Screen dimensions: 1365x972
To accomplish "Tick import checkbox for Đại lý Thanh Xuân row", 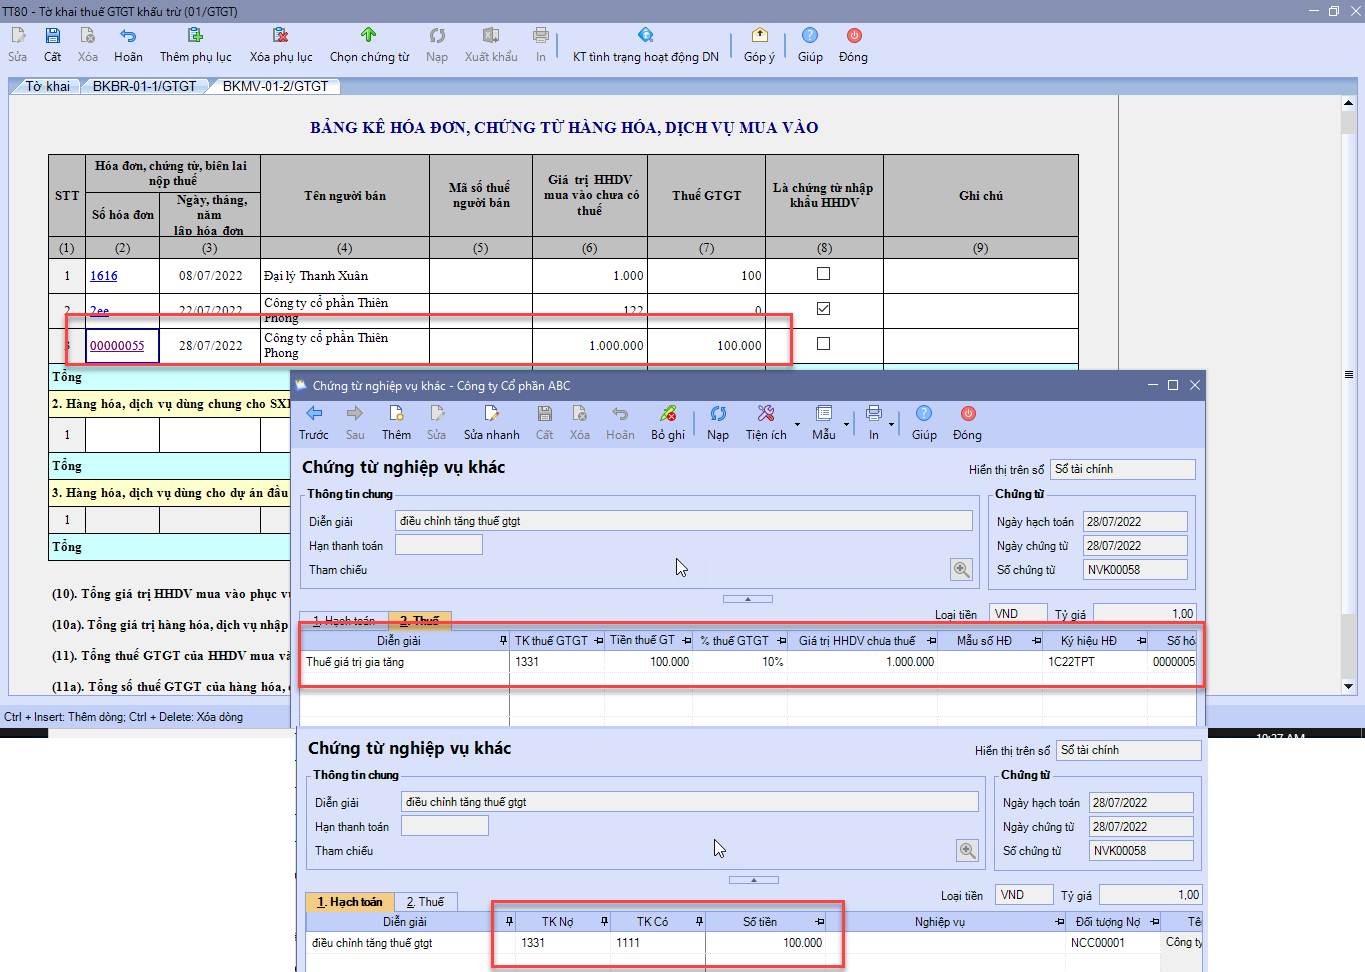I will pos(823,273).
